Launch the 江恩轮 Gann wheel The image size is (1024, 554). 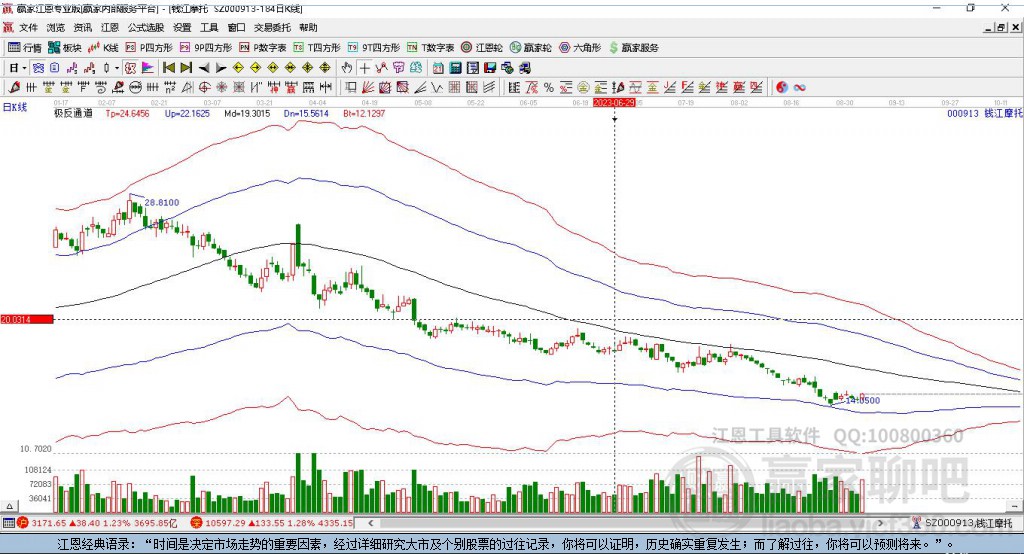coord(482,48)
